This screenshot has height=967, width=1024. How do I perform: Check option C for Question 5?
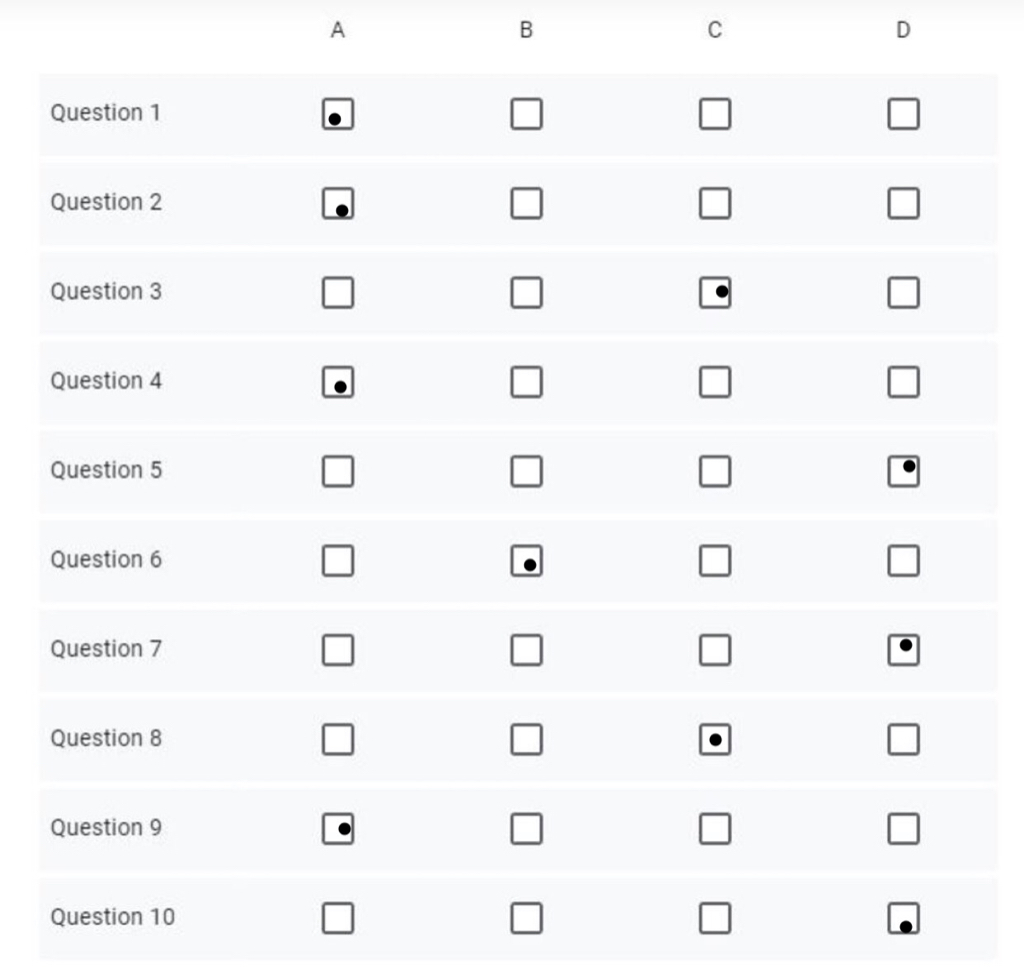[x=715, y=471]
